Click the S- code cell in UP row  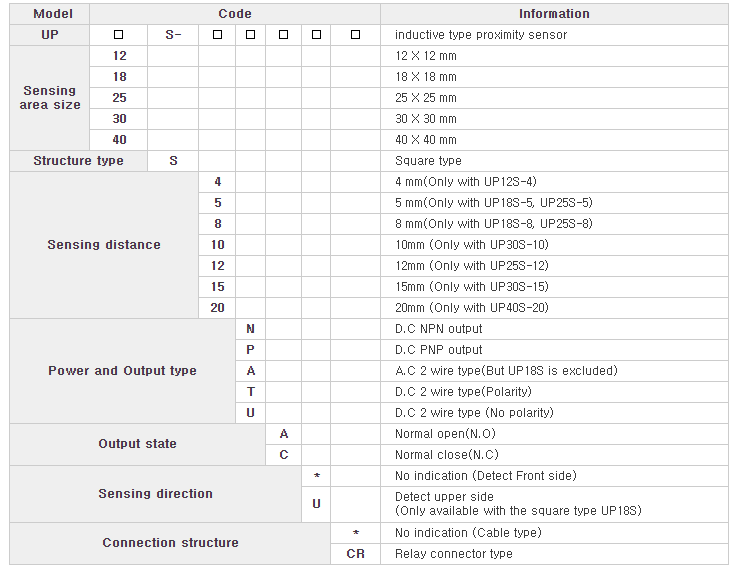[x=173, y=35]
